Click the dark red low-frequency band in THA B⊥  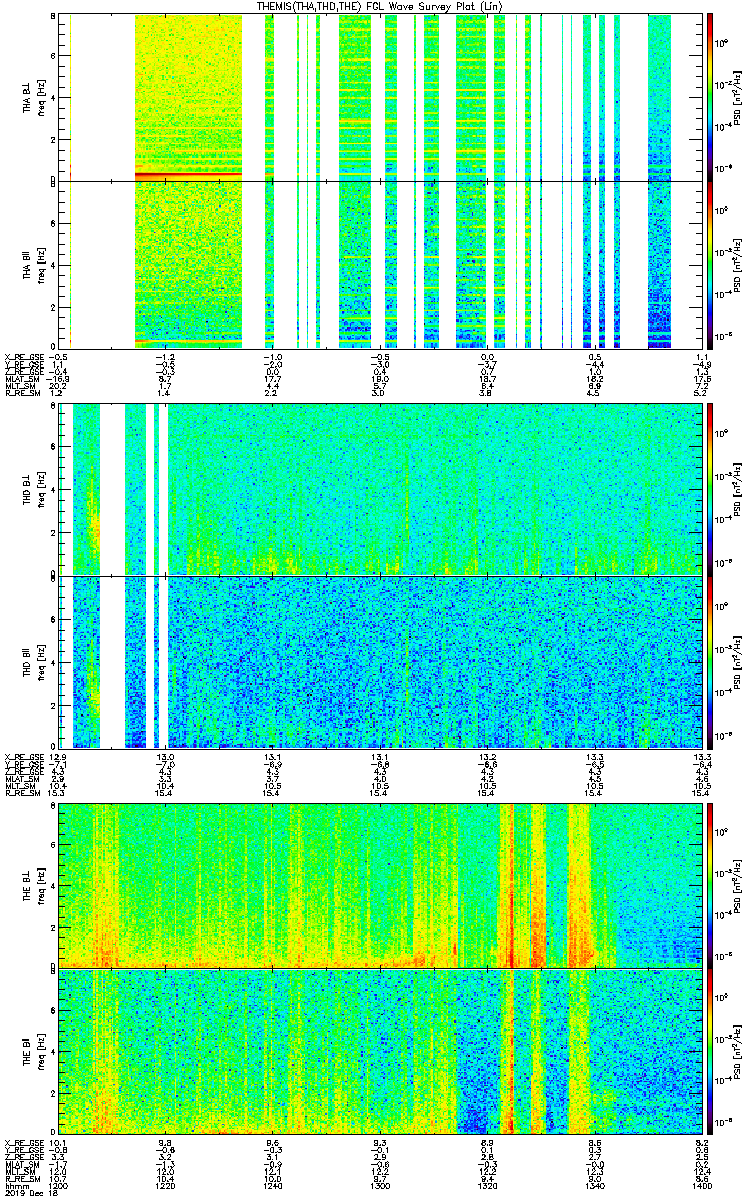(x=188, y=176)
